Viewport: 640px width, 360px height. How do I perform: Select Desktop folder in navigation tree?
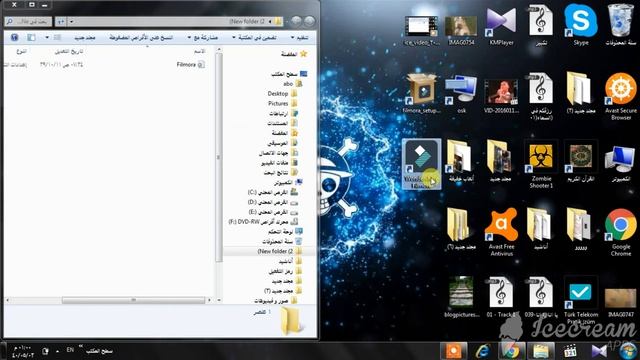click(282, 93)
